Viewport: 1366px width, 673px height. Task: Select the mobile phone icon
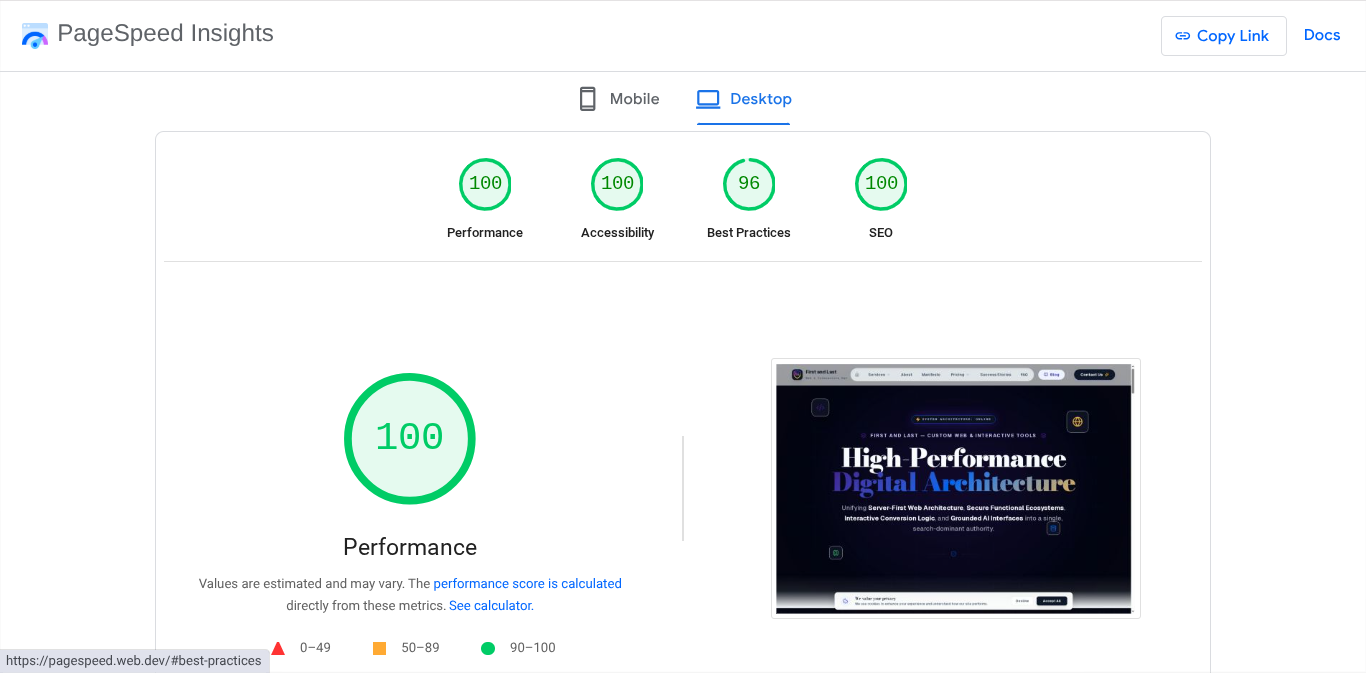pyautogui.click(x=588, y=98)
